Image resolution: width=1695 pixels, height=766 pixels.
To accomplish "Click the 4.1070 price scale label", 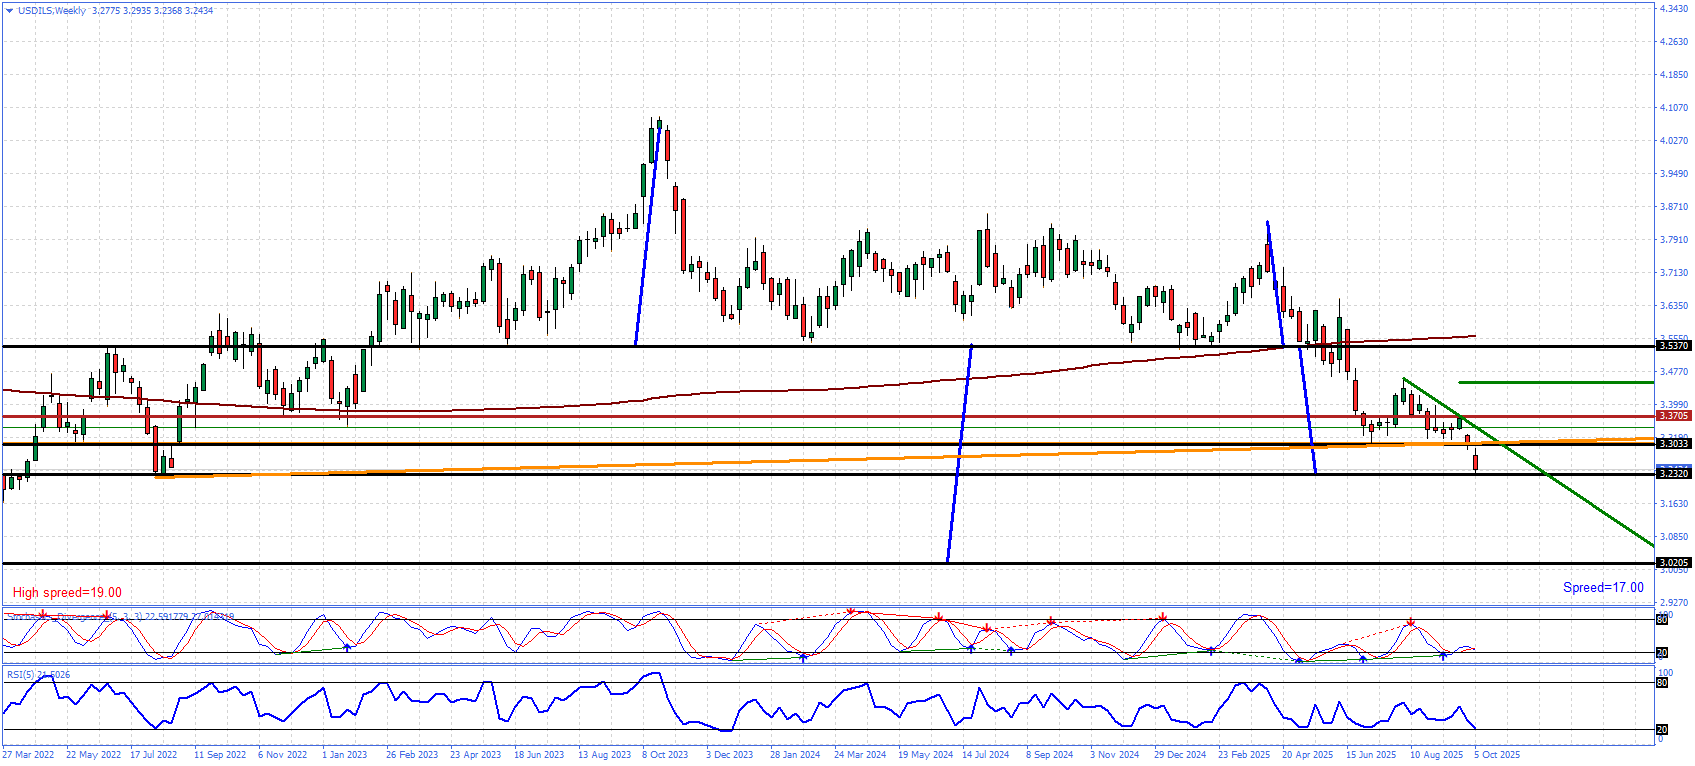I will point(1674,108).
